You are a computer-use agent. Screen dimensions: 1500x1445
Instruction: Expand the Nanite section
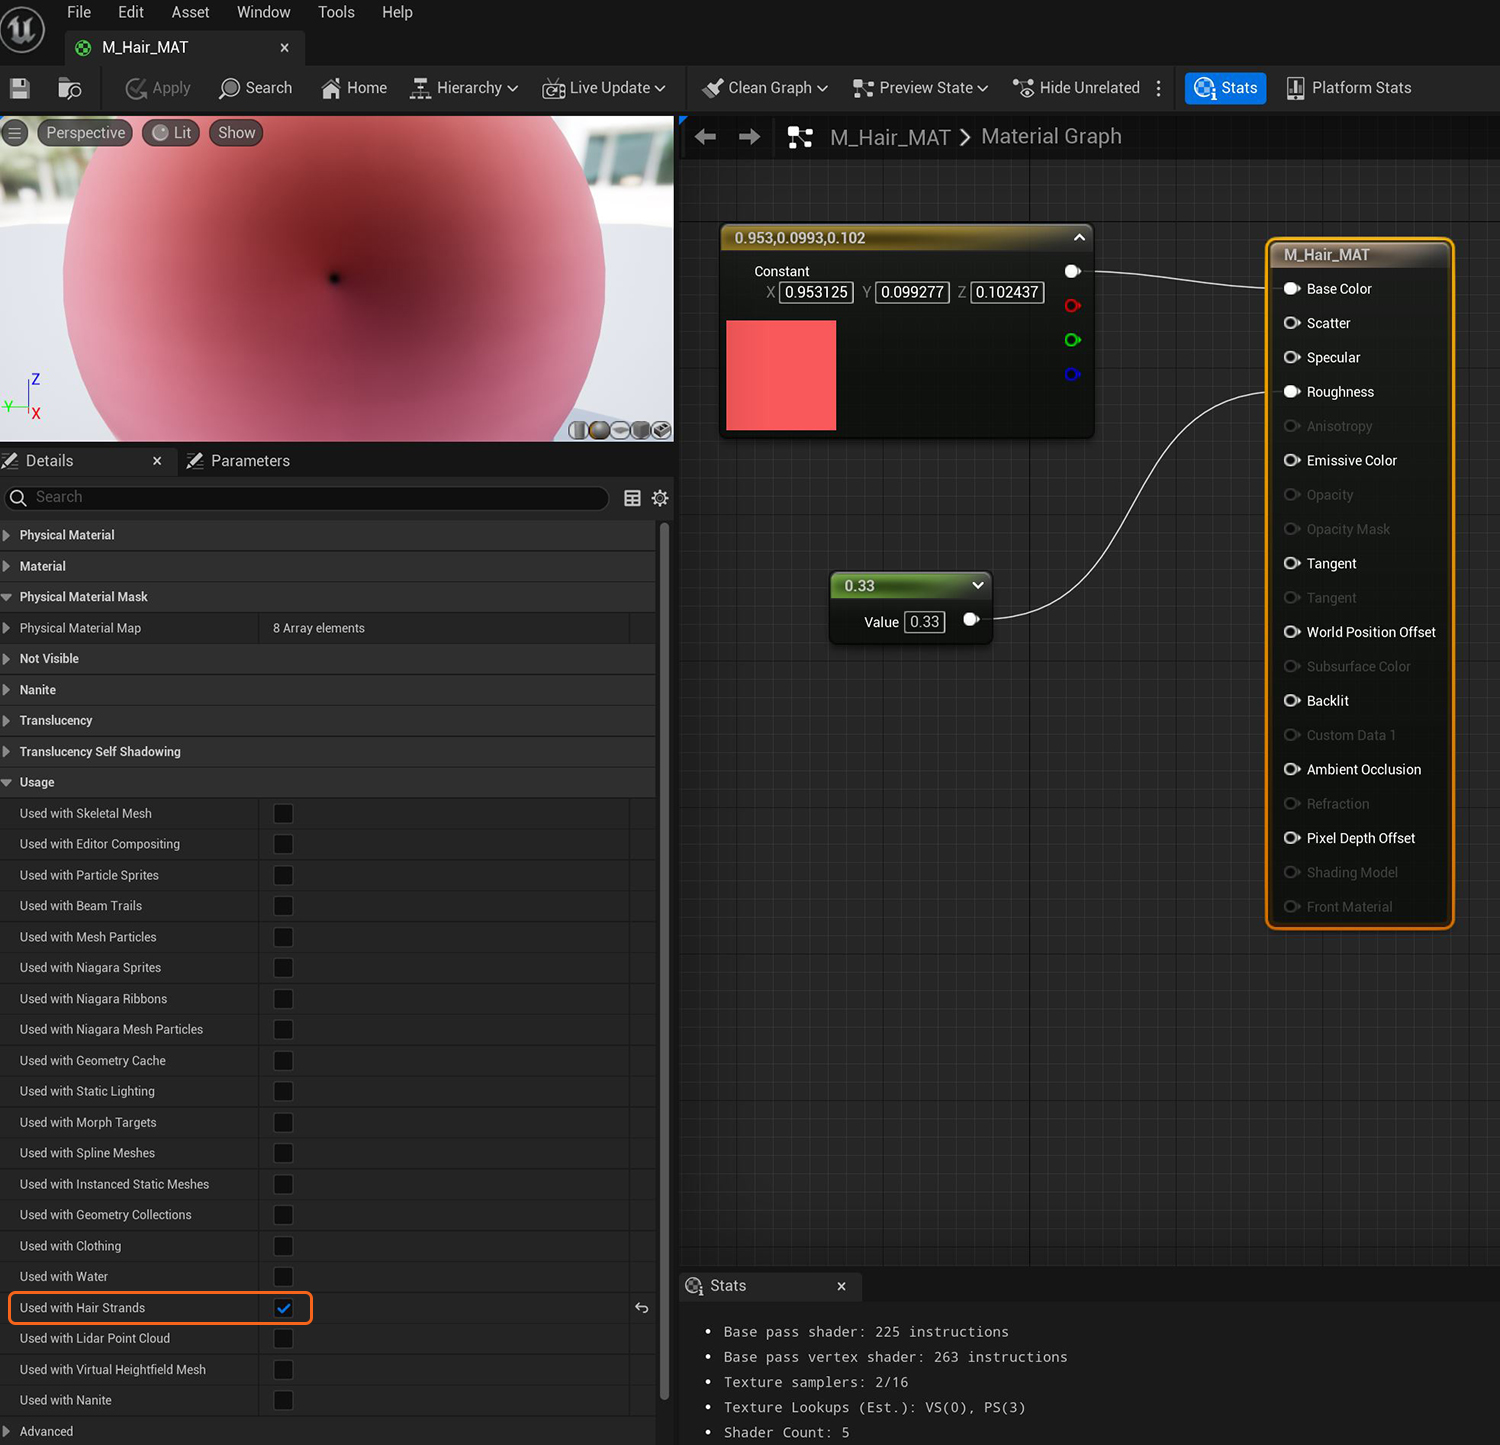click(7, 690)
